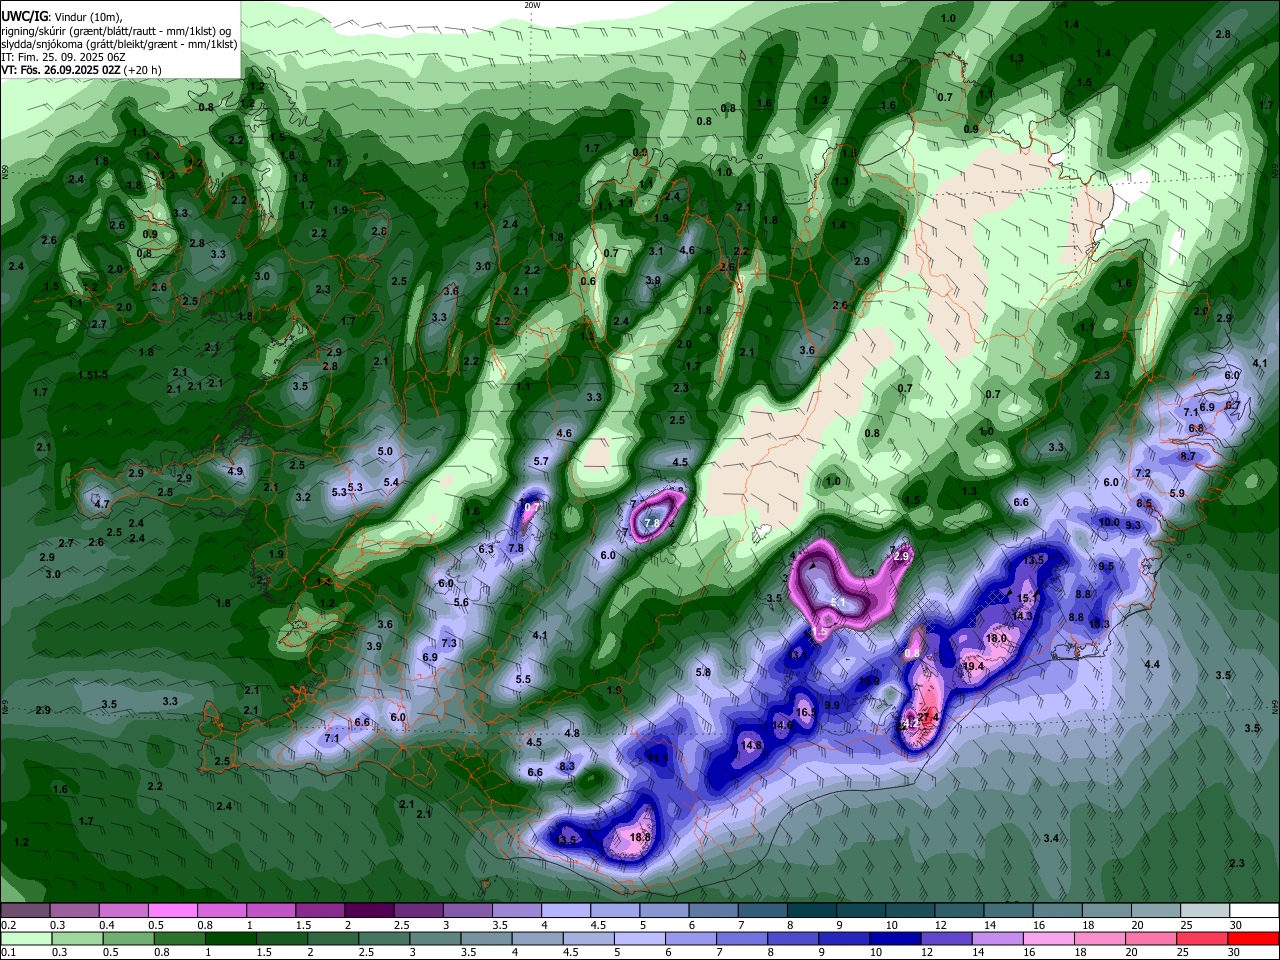Click the 20W longitude label at the top
This screenshot has width=1280, height=960.
531,5
